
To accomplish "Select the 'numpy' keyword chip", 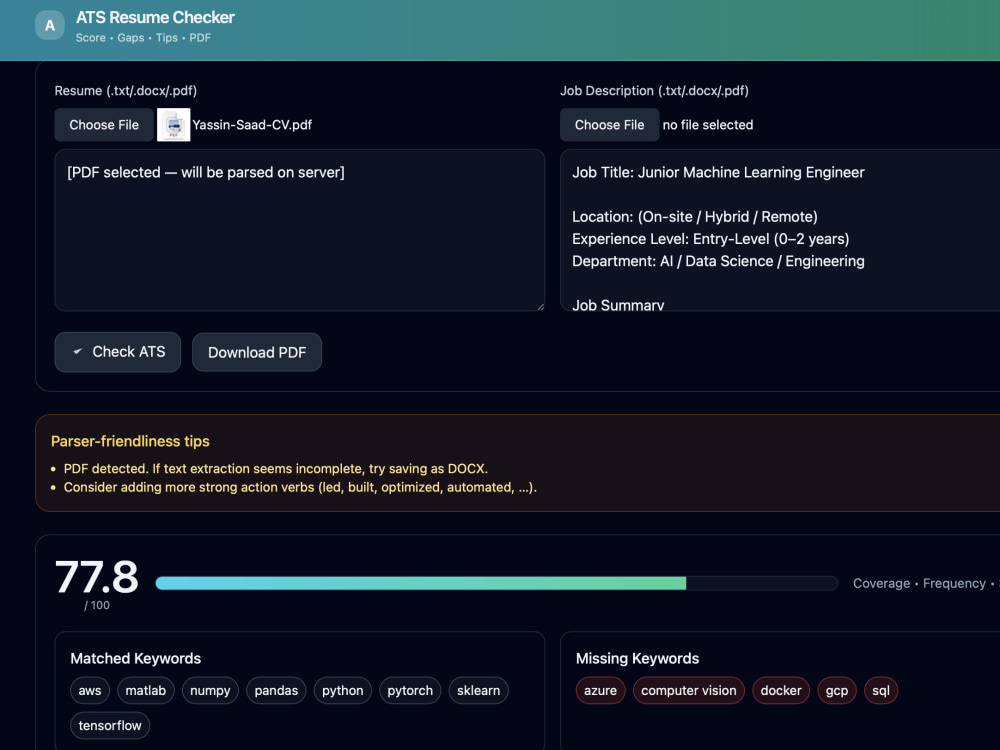I will pos(210,691).
